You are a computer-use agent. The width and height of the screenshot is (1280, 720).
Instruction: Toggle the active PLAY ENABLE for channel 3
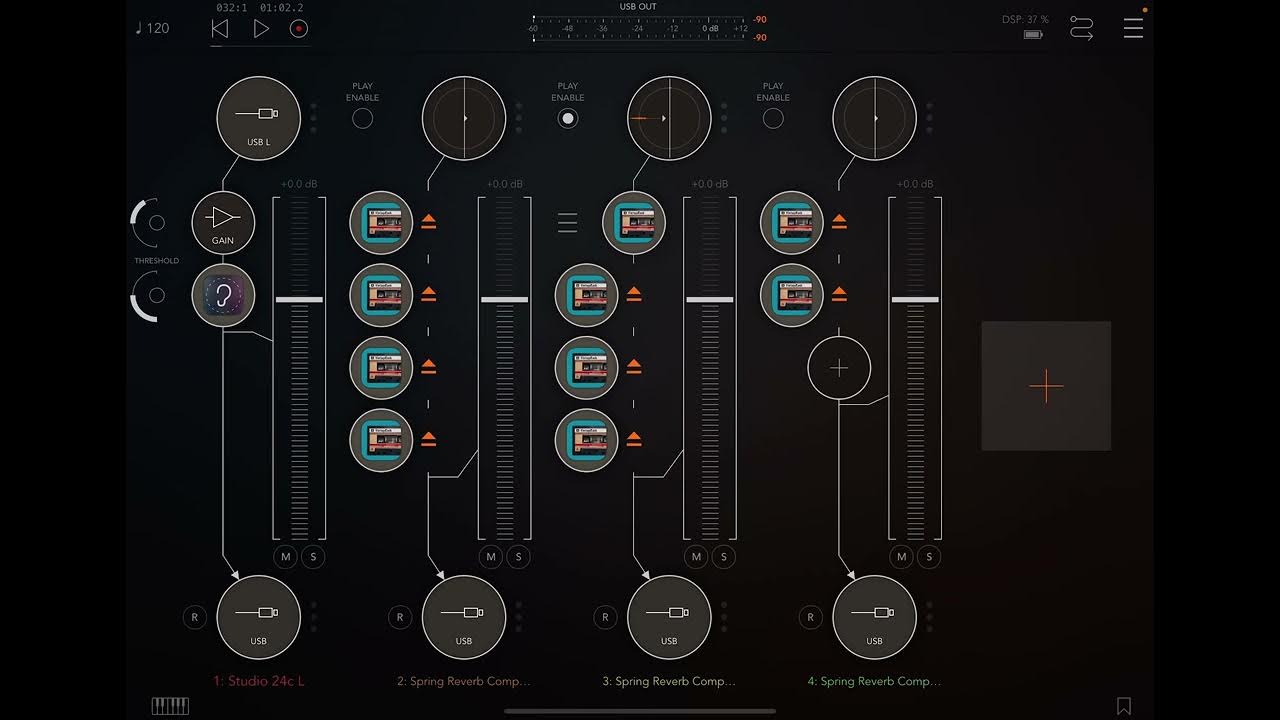tap(568, 119)
